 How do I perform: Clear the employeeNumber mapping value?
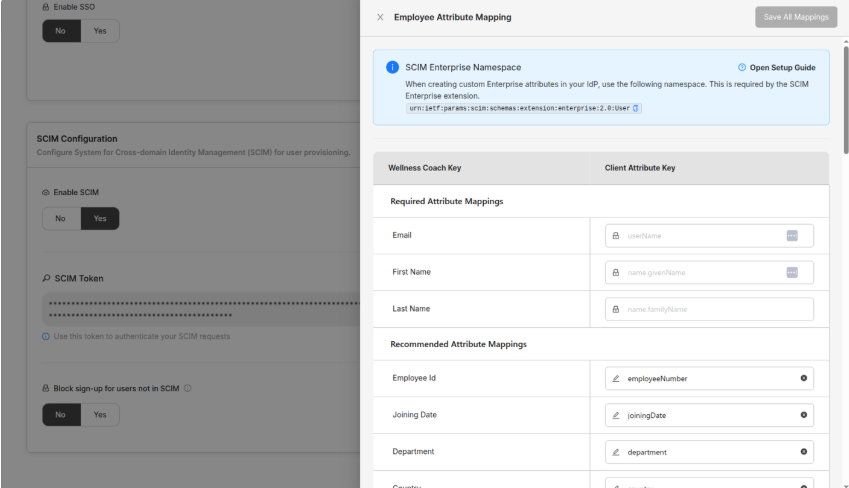(x=803, y=379)
